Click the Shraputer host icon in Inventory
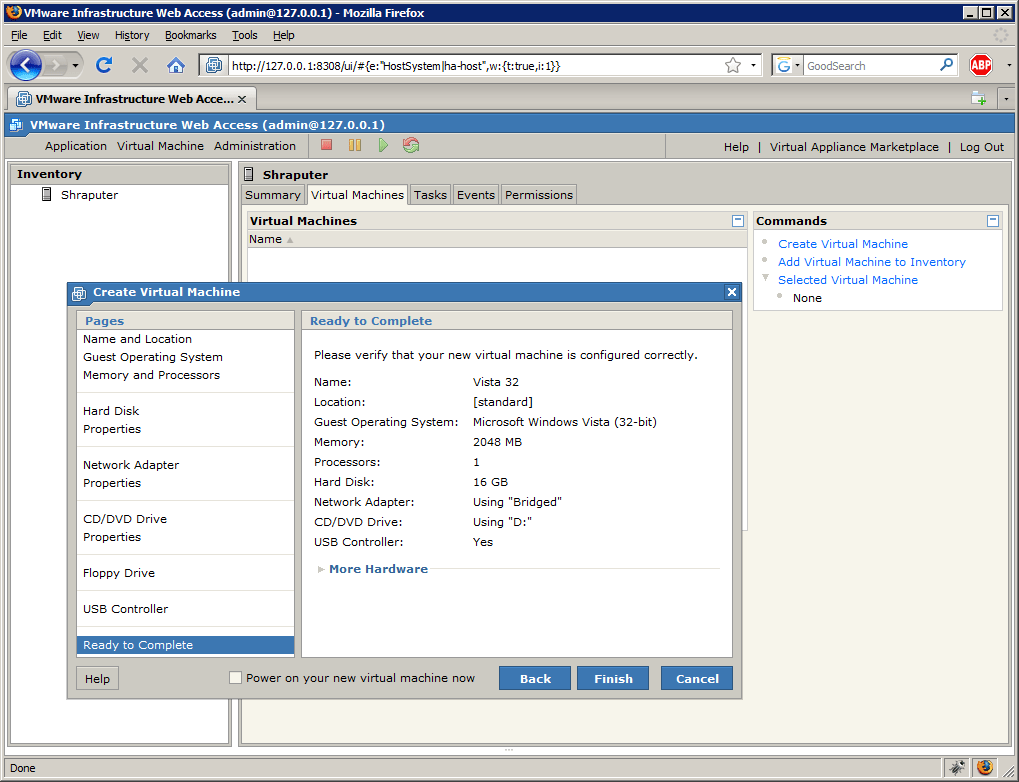The image size is (1019, 782). (46, 194)
